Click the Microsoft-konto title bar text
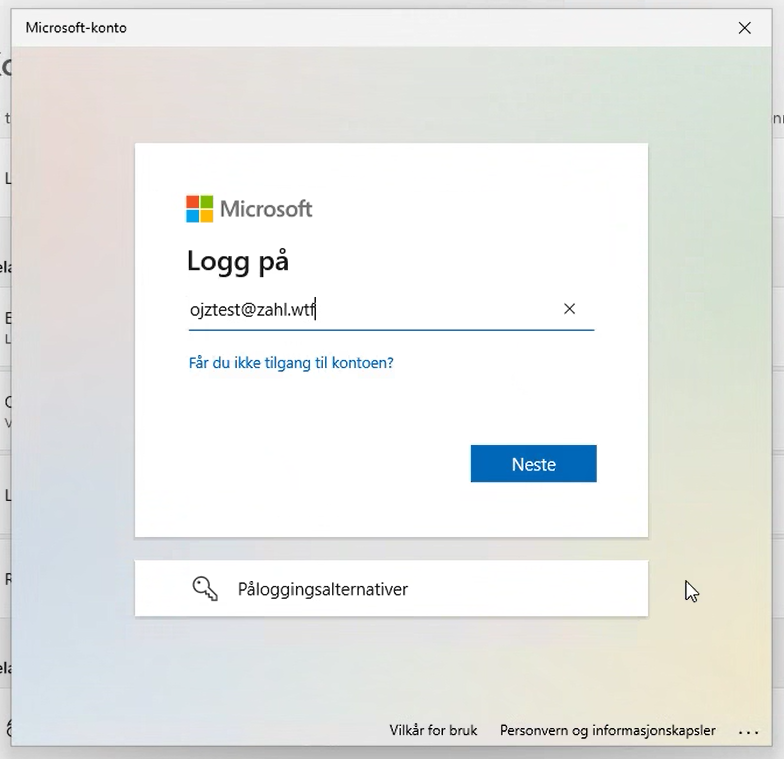Image resolution: width=784 pixels, height=759 pixels. pos(76,28)
